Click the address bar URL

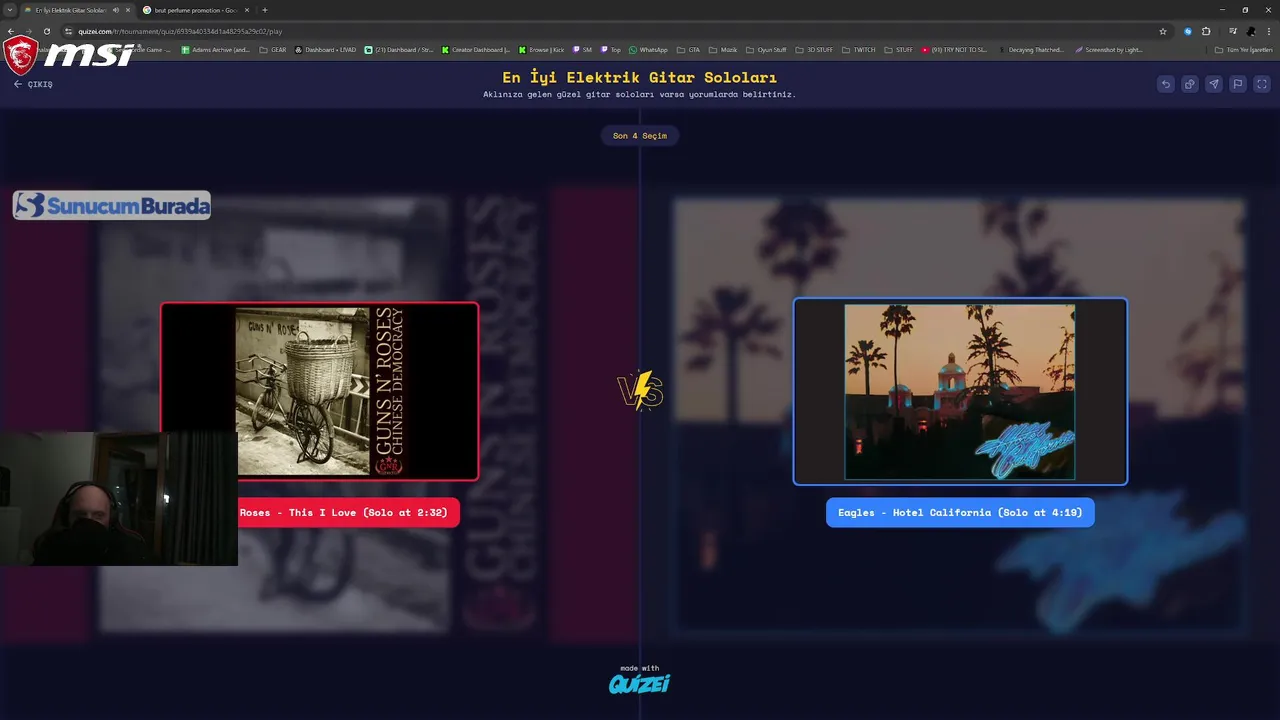tap(180, 31)
